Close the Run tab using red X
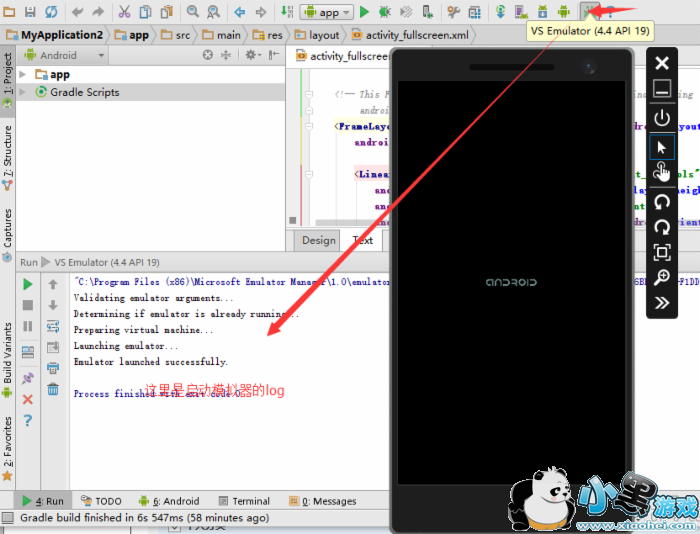Viewport: 700px width, 534px height. [28, 399]
